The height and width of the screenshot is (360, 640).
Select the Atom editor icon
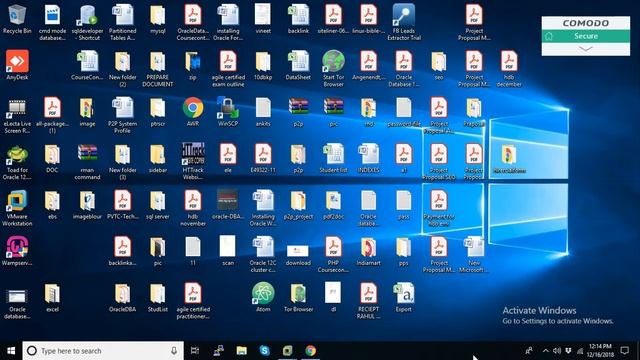pos(263,298)
